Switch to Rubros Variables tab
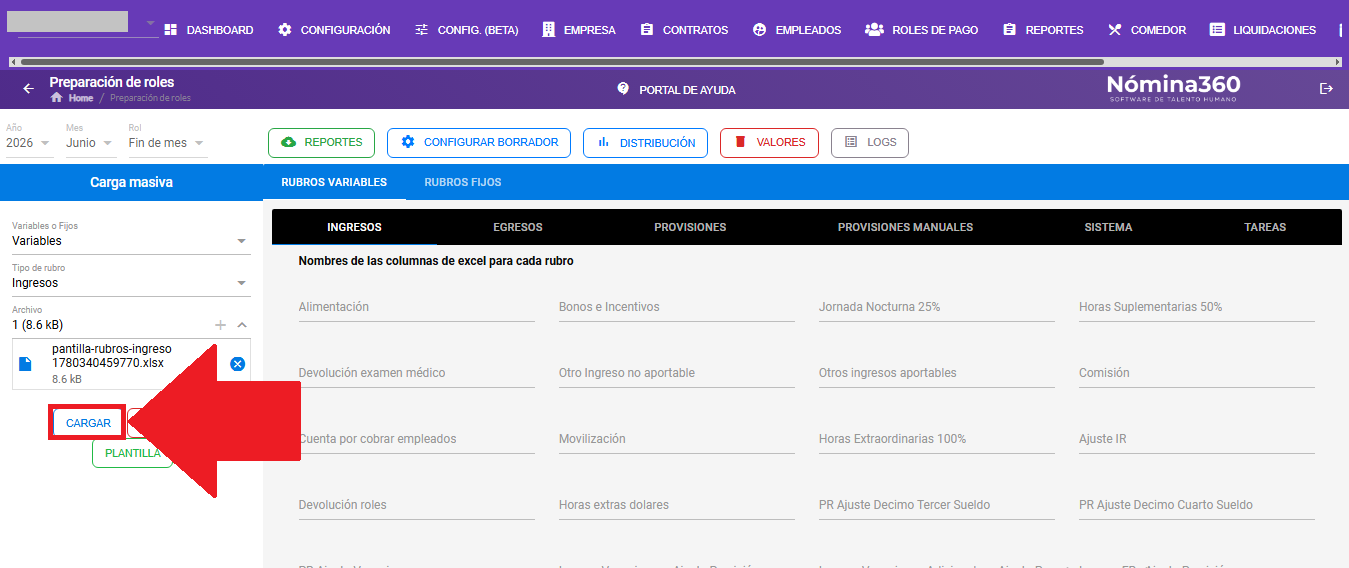 coord(334,182)
